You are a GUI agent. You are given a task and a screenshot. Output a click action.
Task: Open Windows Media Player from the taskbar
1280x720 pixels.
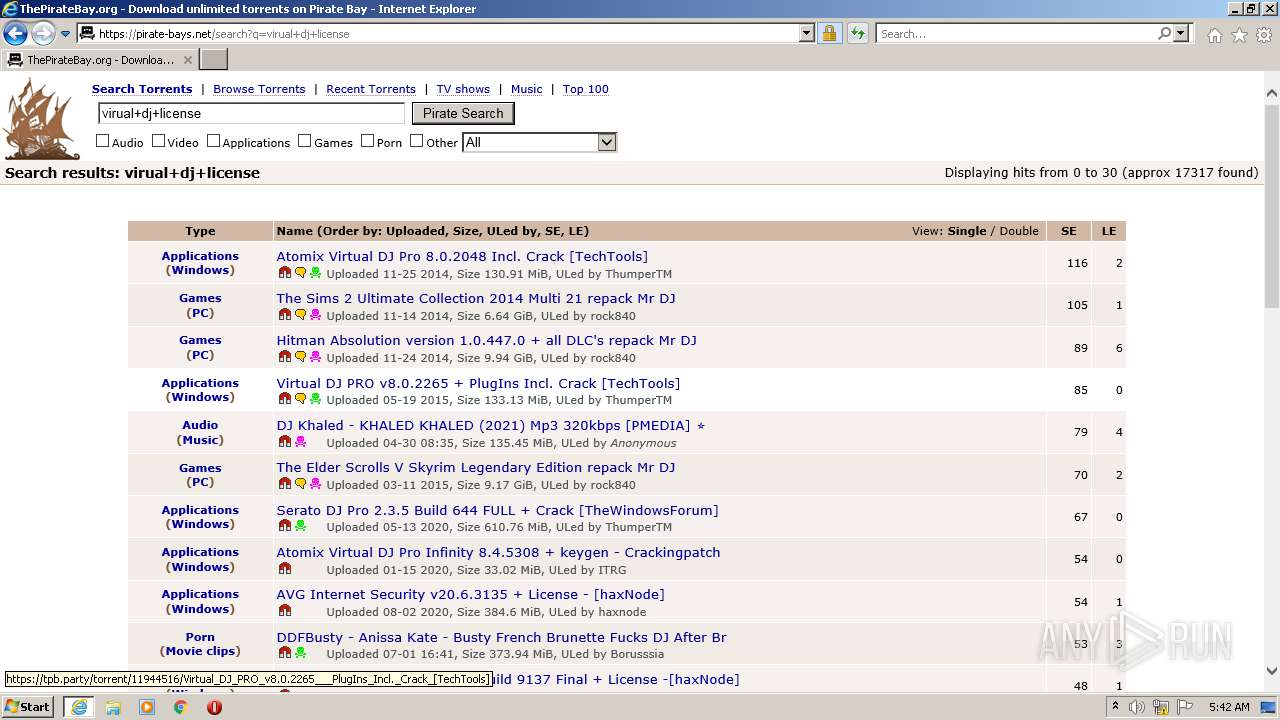coord(147,707)
